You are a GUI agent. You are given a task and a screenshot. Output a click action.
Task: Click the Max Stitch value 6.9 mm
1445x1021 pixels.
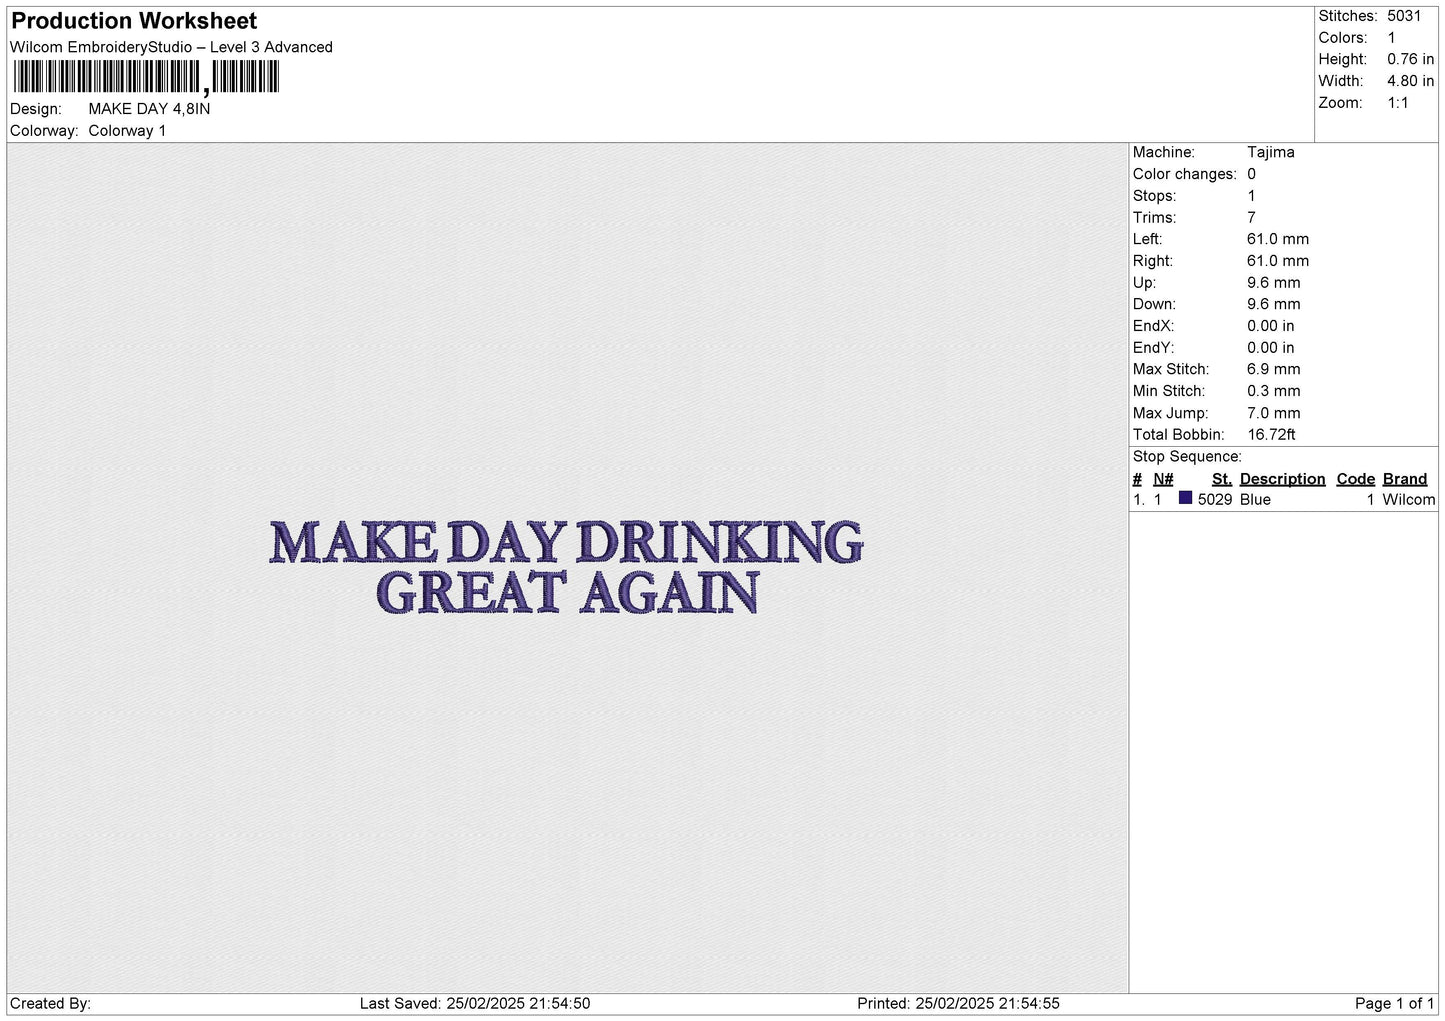1273,369
